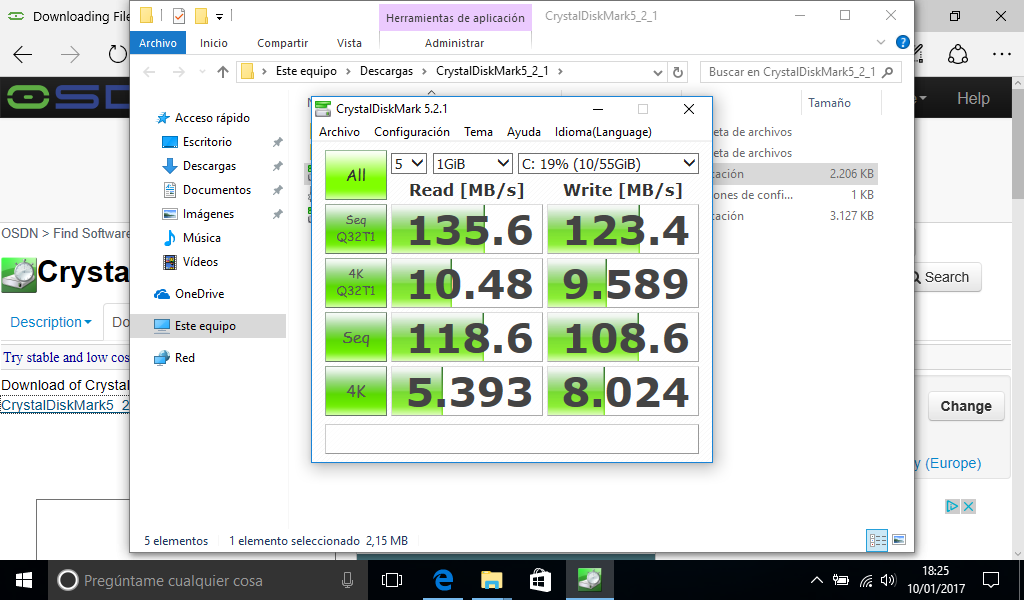Screen dimensions: 1024x600
Task: Select Red in navigation pane
Action: [x=184, y=358]
